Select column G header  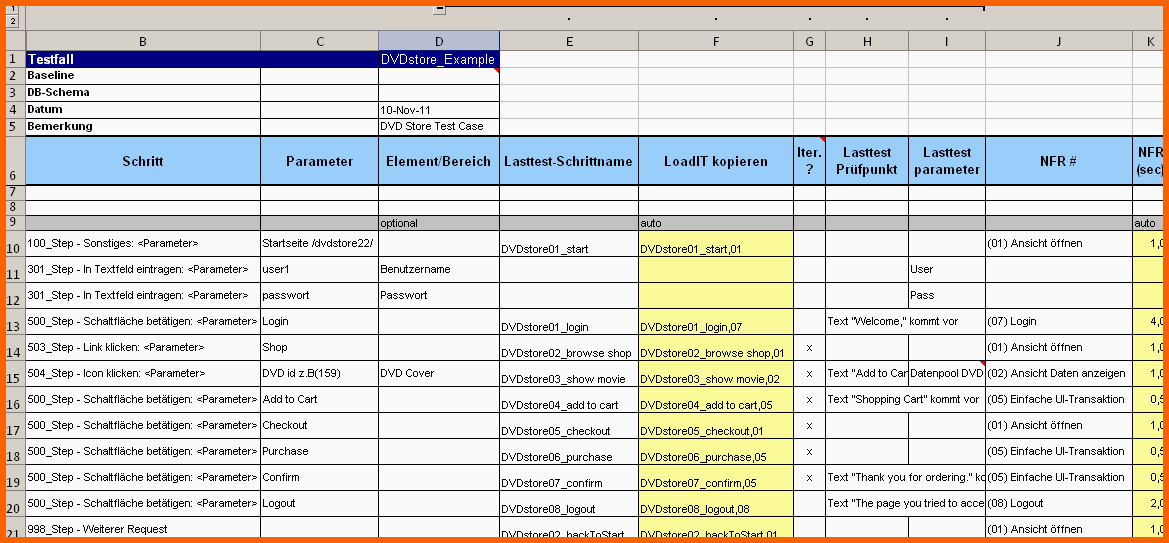coord(810,42)
